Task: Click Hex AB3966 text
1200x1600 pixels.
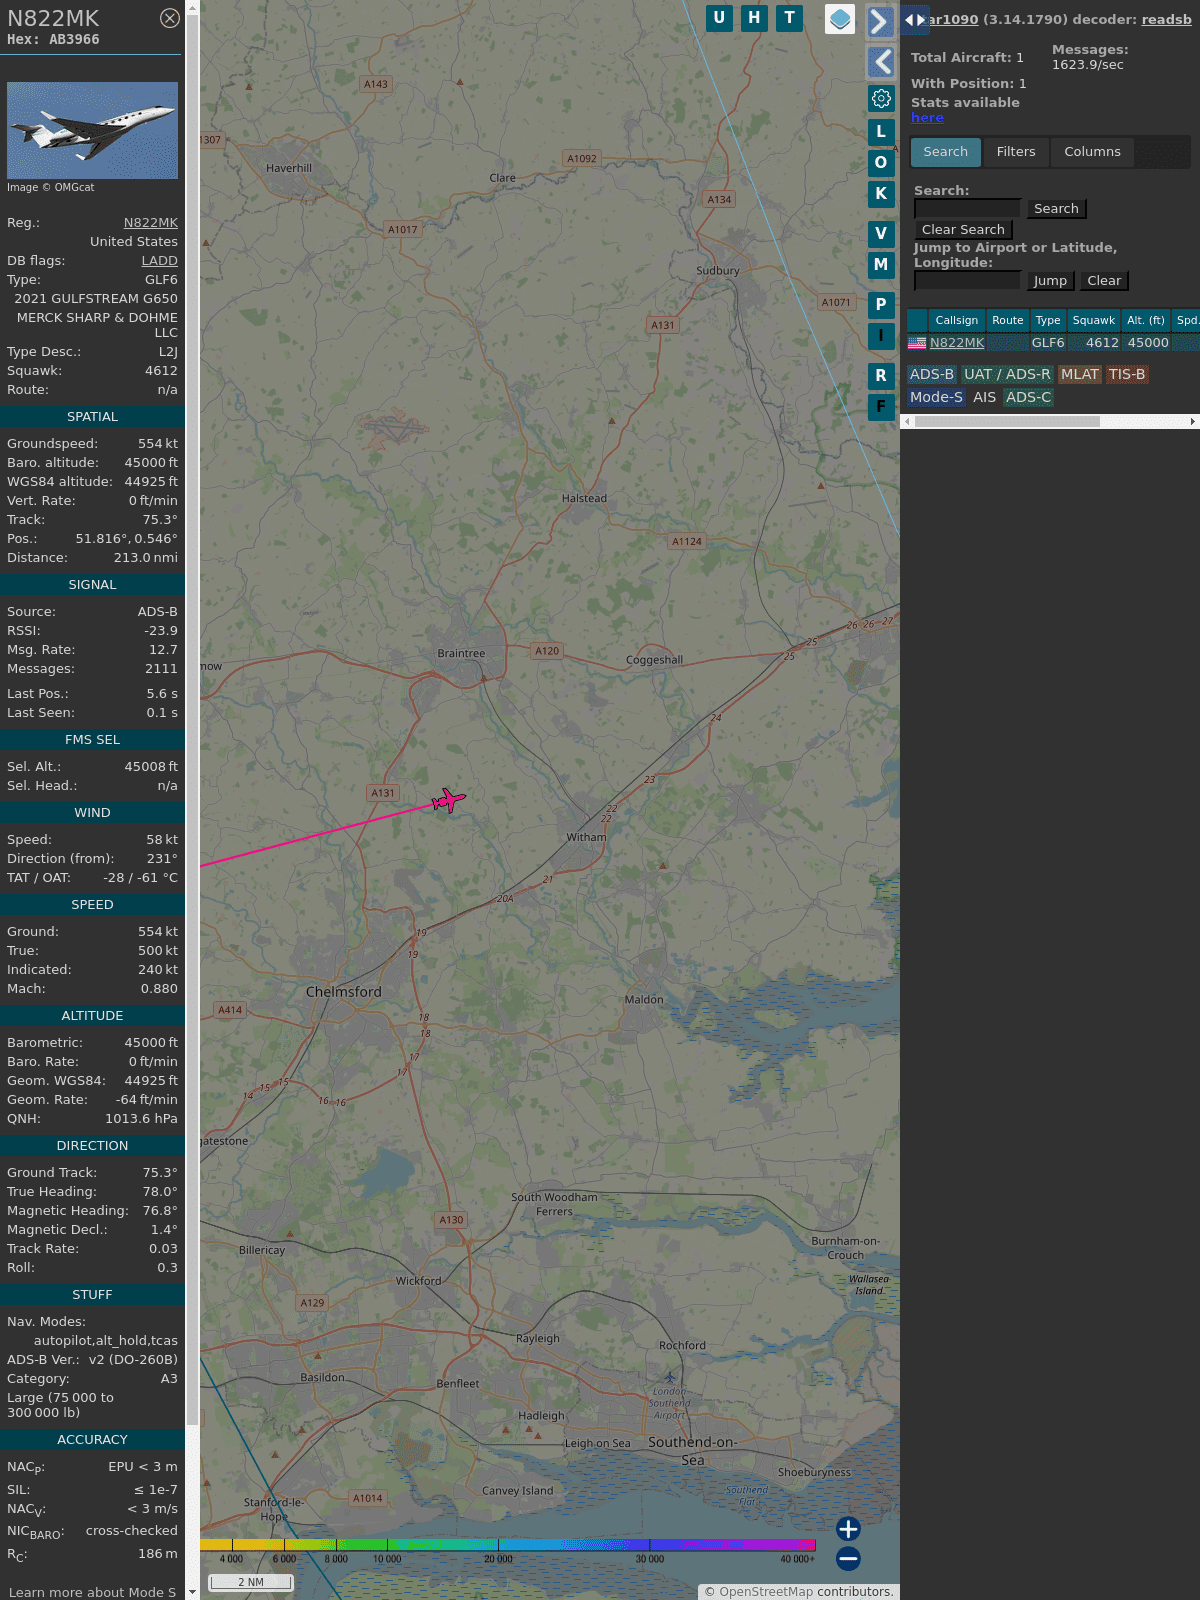Action: (x=53, y=40)
